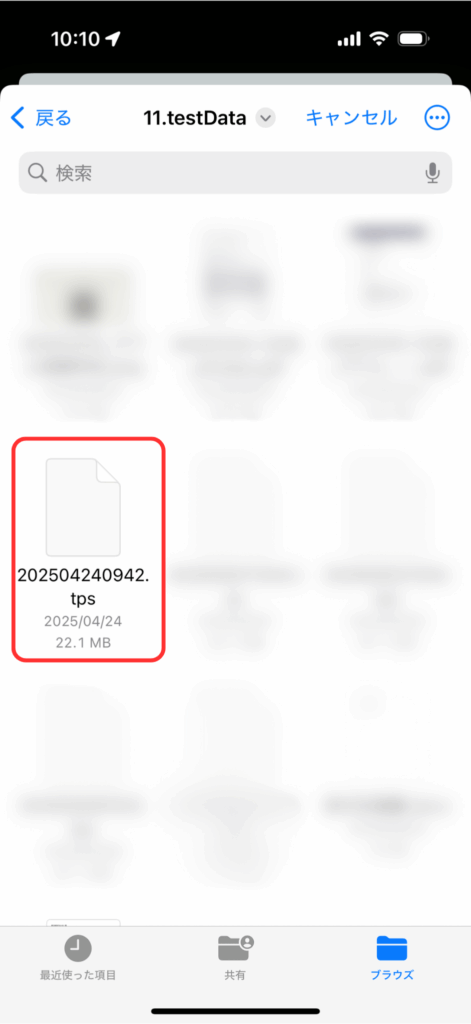The height and width of the screenshot is (1024, 471).
Task: Open the 11.testData folder title menu
Action: (x=195, y=118)
